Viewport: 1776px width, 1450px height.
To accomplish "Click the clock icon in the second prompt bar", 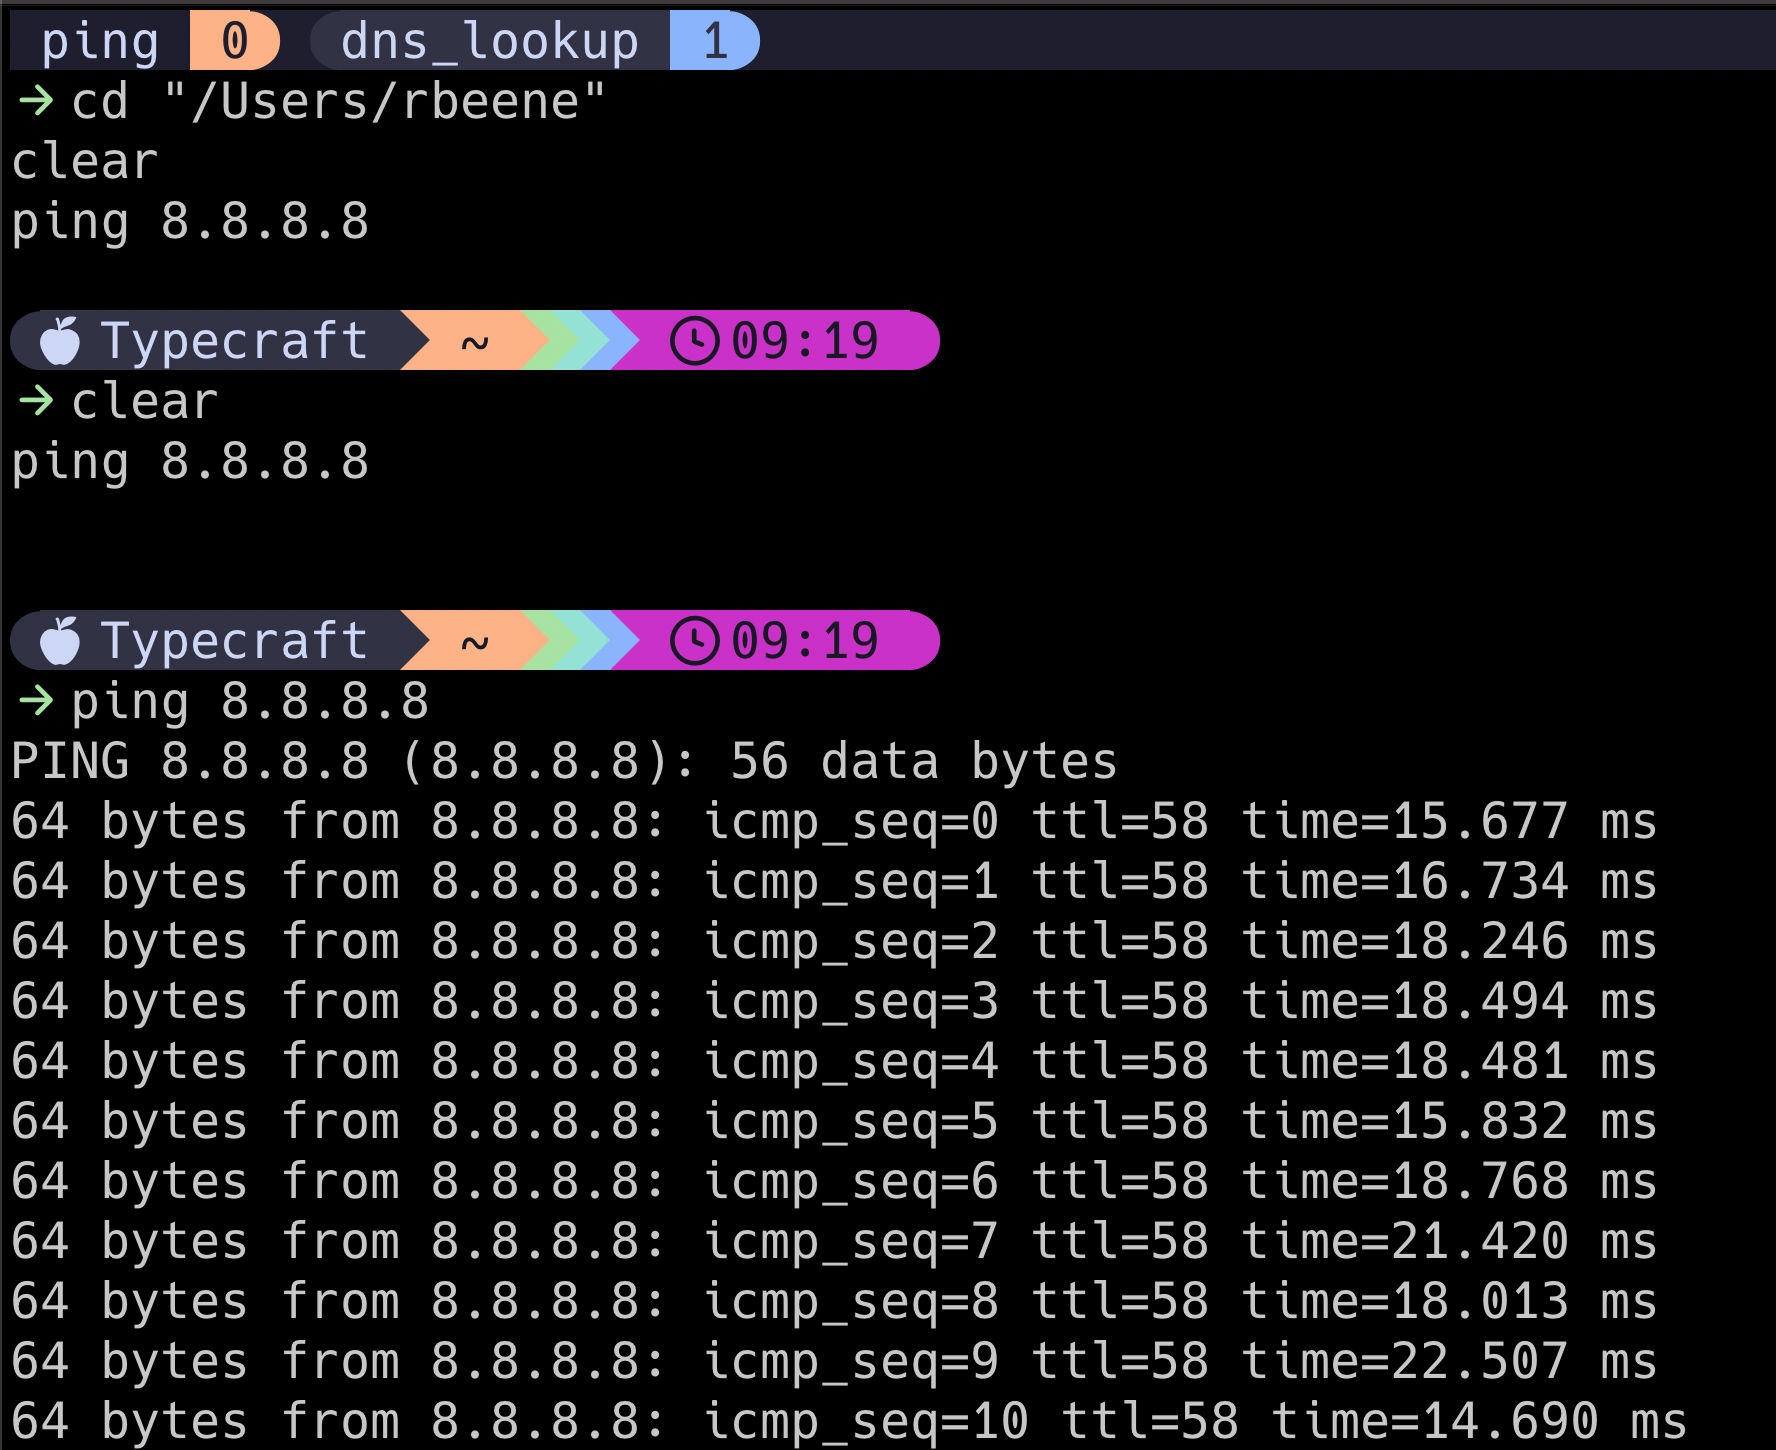I will click(694, 641).
